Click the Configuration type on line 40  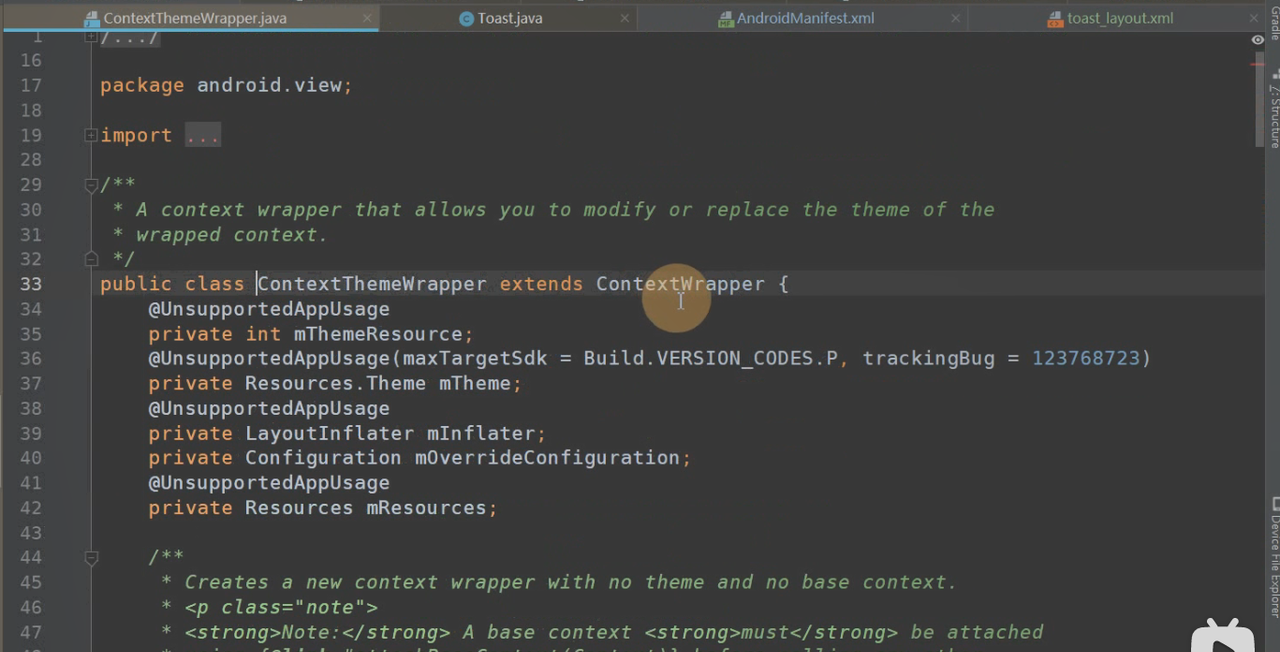pos(323,458)
